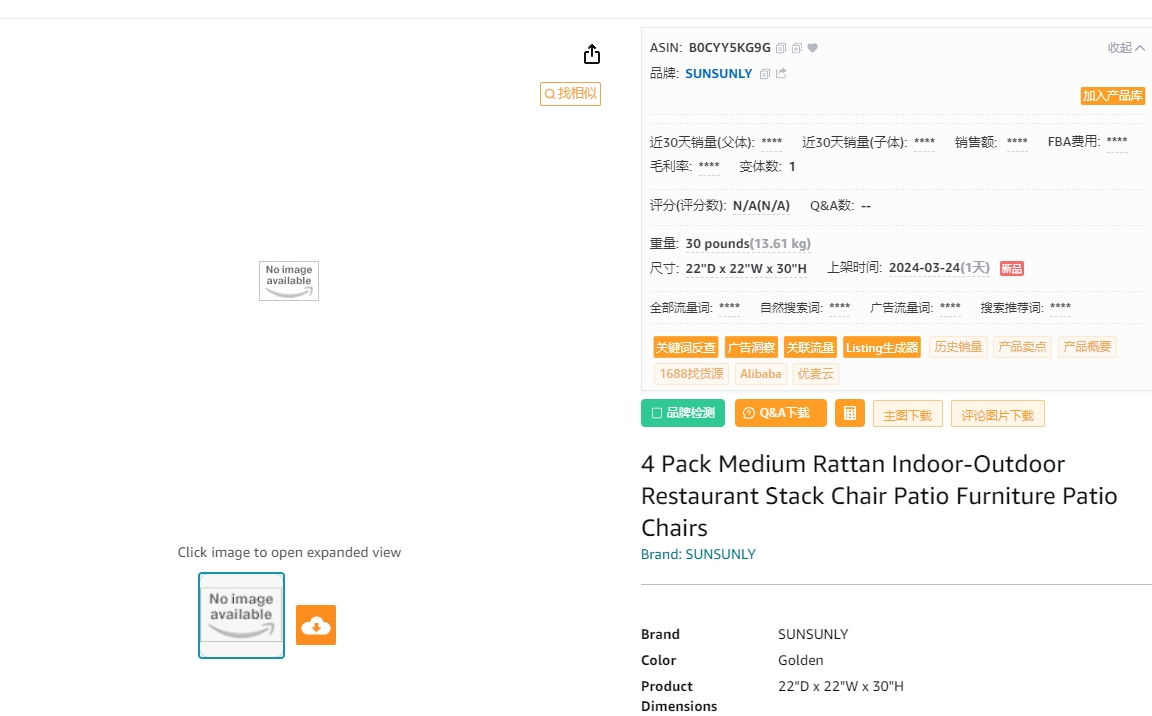Click green 品牌检测 button
1152x716 pixels.
coord(683,413)
